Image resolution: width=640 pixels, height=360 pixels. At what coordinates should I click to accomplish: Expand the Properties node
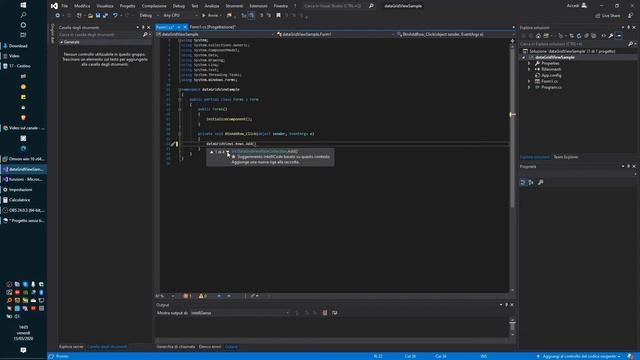tap(529, 64)
